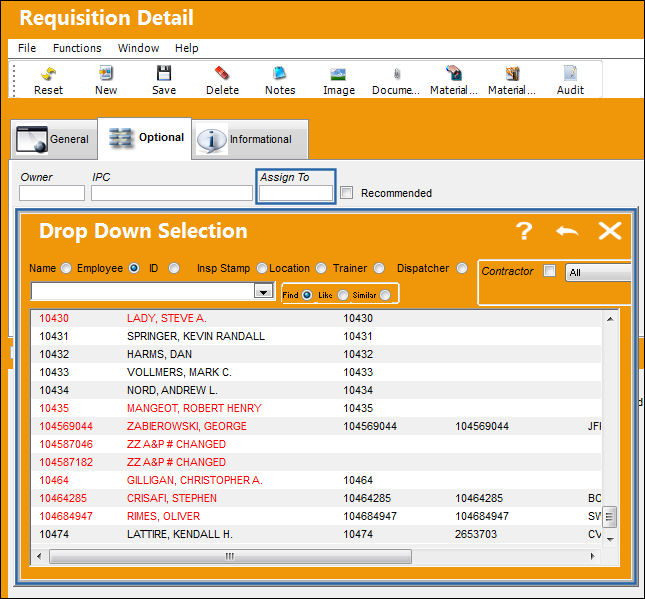The height and width of the screenshot is (599, 645).
Task: Click the Owner input field
Action: tap(52, 193)
